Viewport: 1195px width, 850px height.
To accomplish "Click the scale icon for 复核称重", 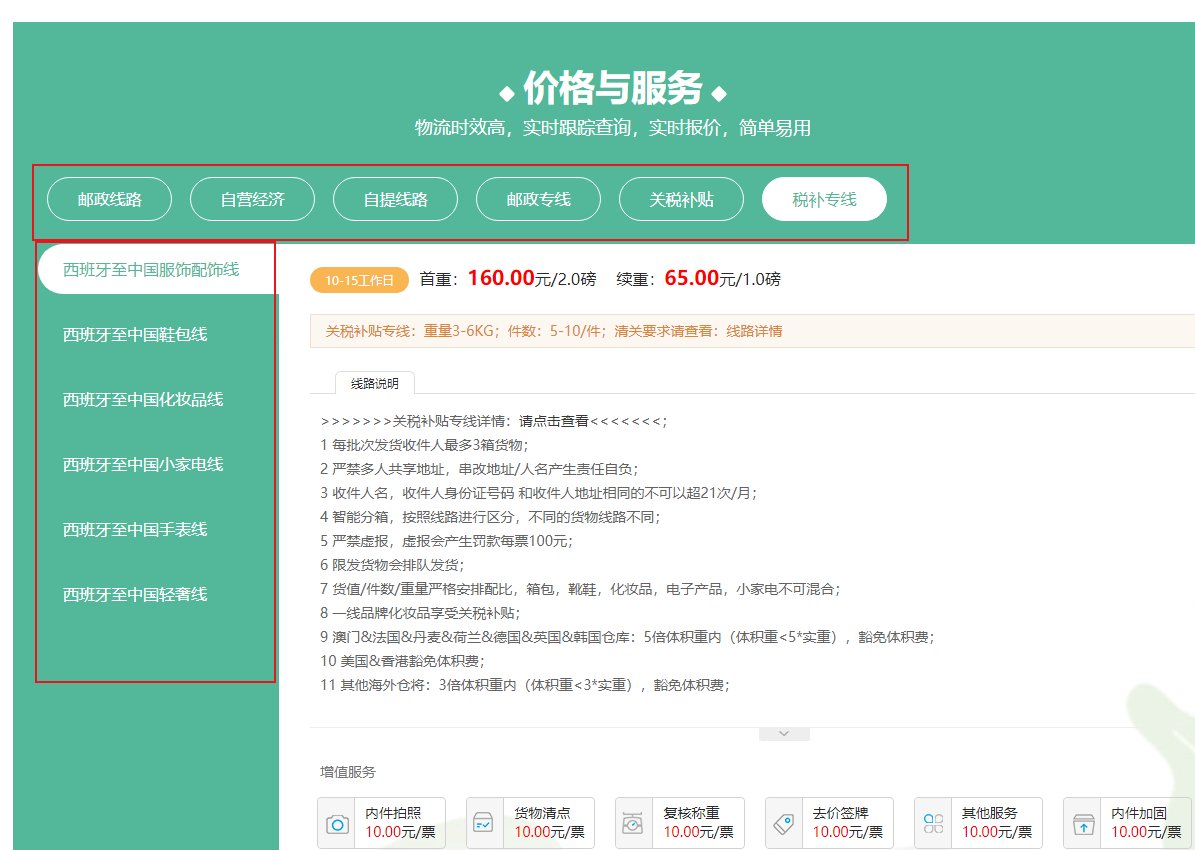I will pyautogui.click(x=633, y=824).
